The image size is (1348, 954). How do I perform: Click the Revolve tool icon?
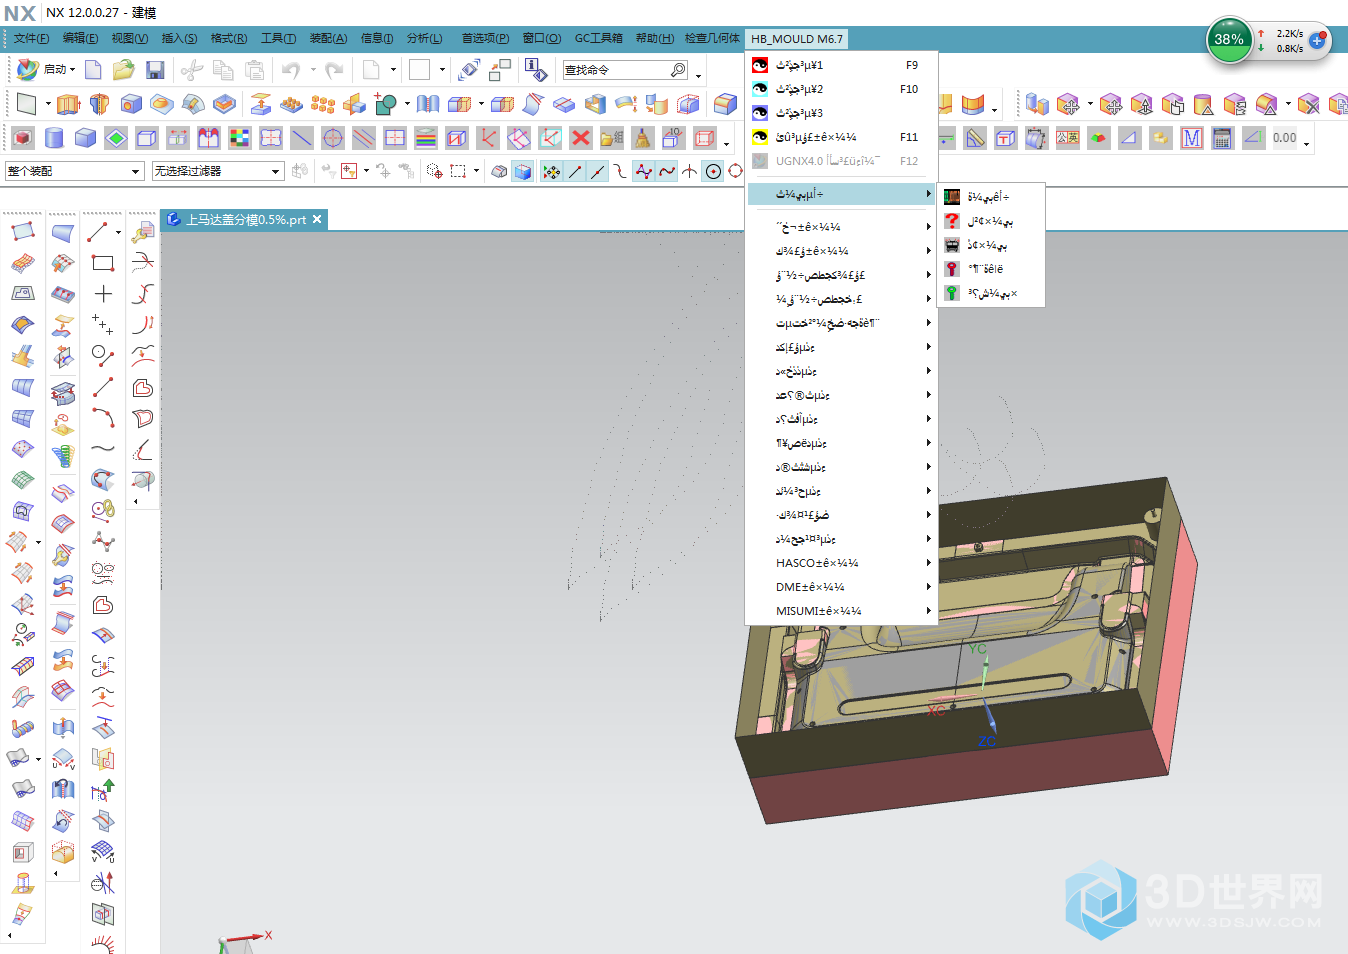pyautogui.click(x=99, y=104)
